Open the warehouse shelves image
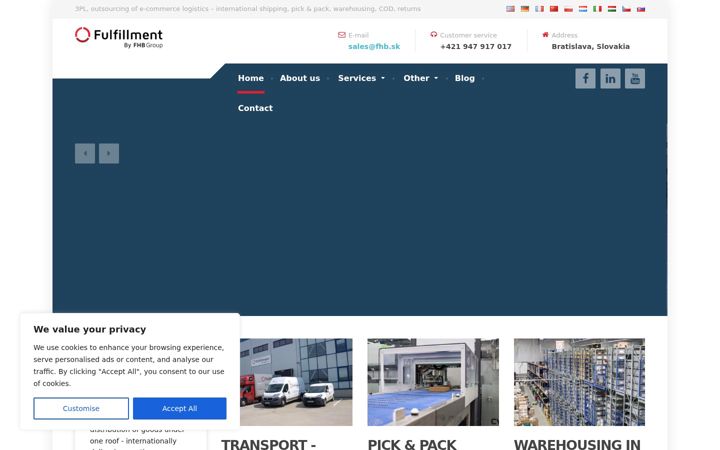This screenshot has height=450, width=720. coord(579,382)
